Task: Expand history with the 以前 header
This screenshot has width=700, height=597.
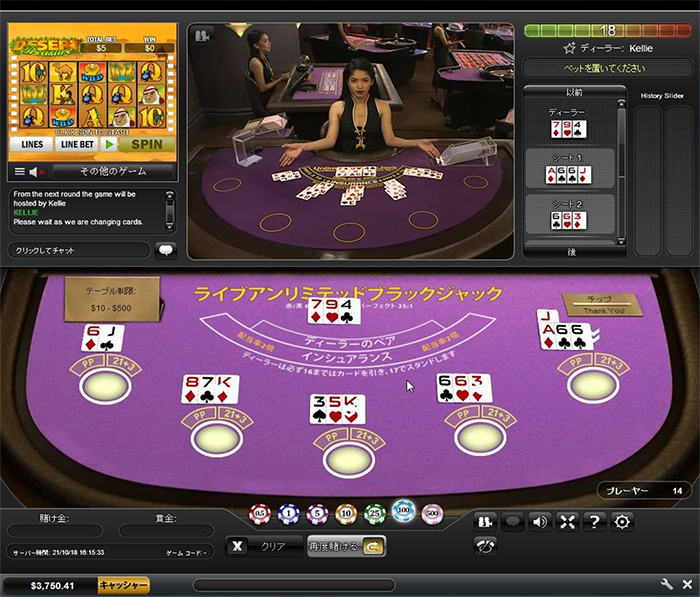Action: pos(570,93)
